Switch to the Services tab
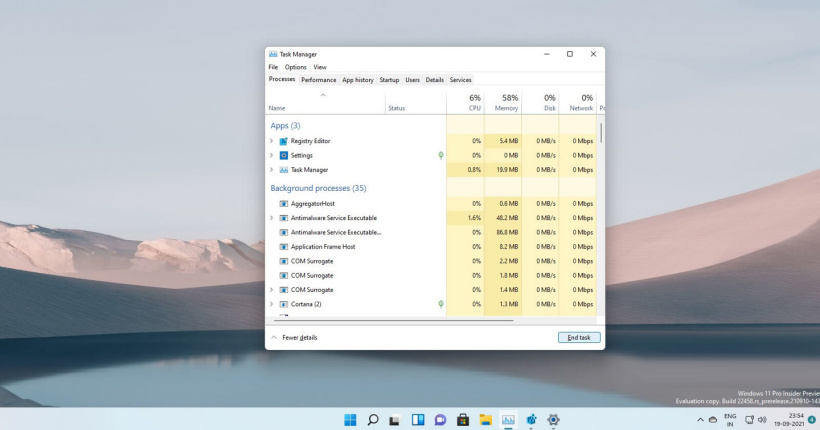 click(461, 80)
